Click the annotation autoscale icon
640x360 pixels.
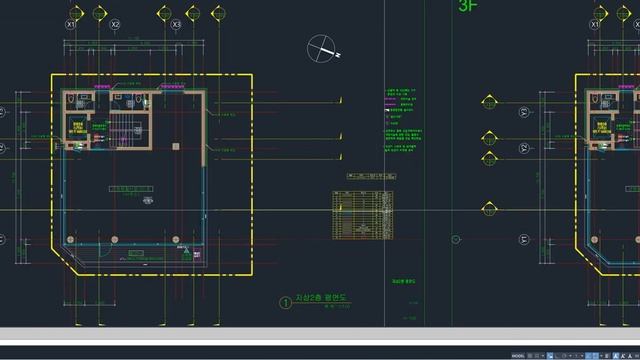click(622, 356)
